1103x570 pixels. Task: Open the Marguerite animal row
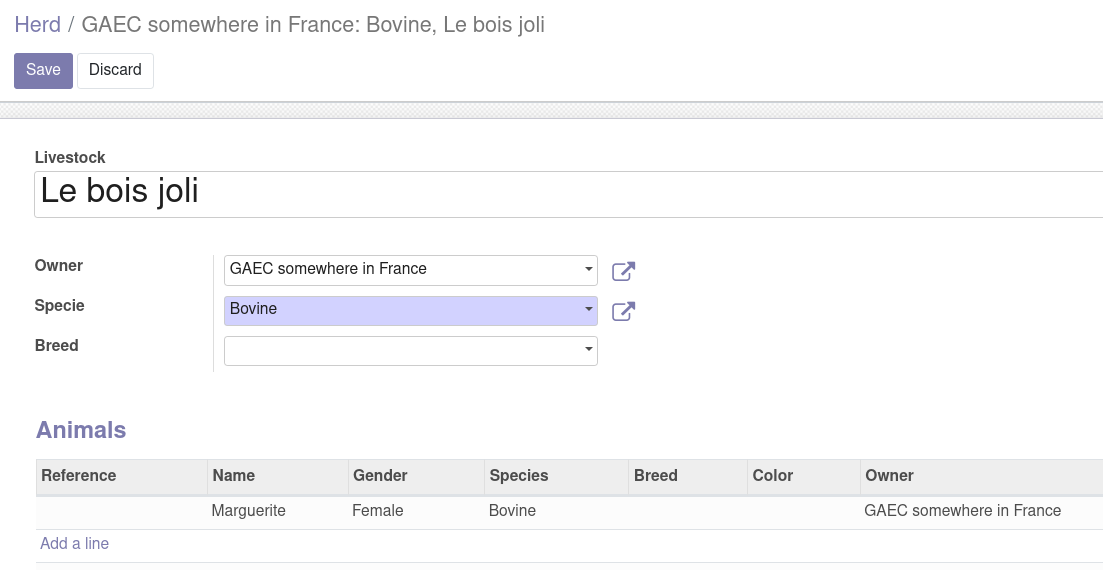[249, 511]
